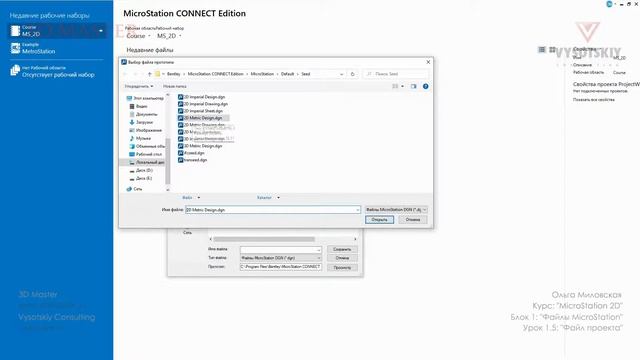Viewport: 640px width, 360px height.
Task: Select 'Музыка' folder in navigation pane
Action: (x=140, y=138)
